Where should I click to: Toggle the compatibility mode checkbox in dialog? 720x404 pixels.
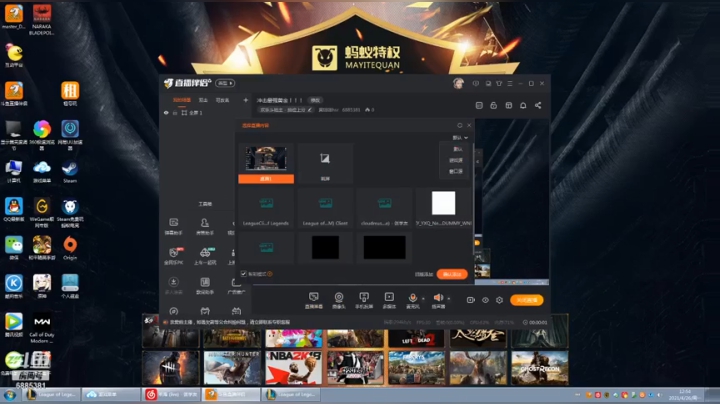(244, 274)
